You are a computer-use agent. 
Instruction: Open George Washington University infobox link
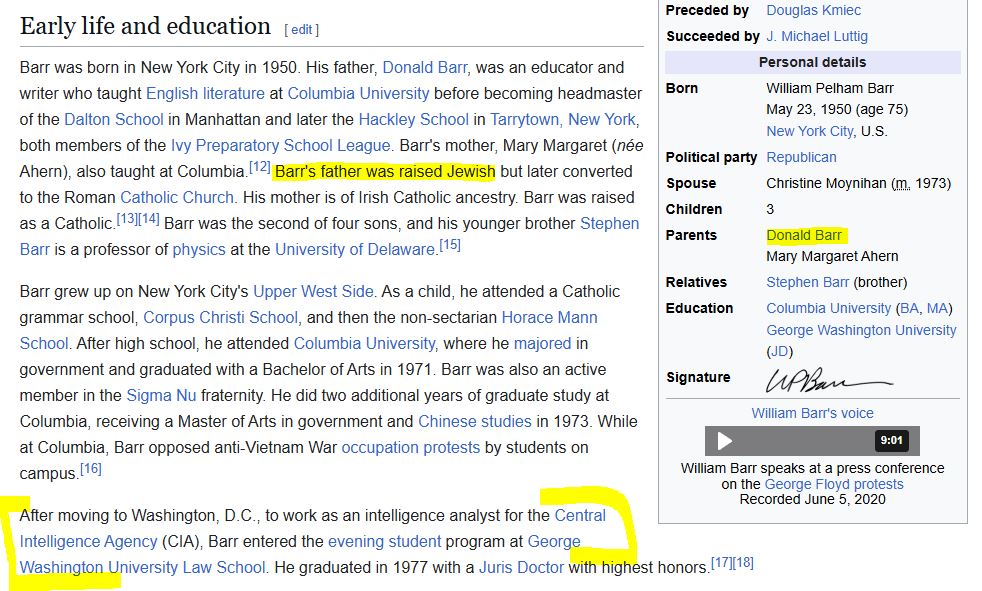point(861,330)
